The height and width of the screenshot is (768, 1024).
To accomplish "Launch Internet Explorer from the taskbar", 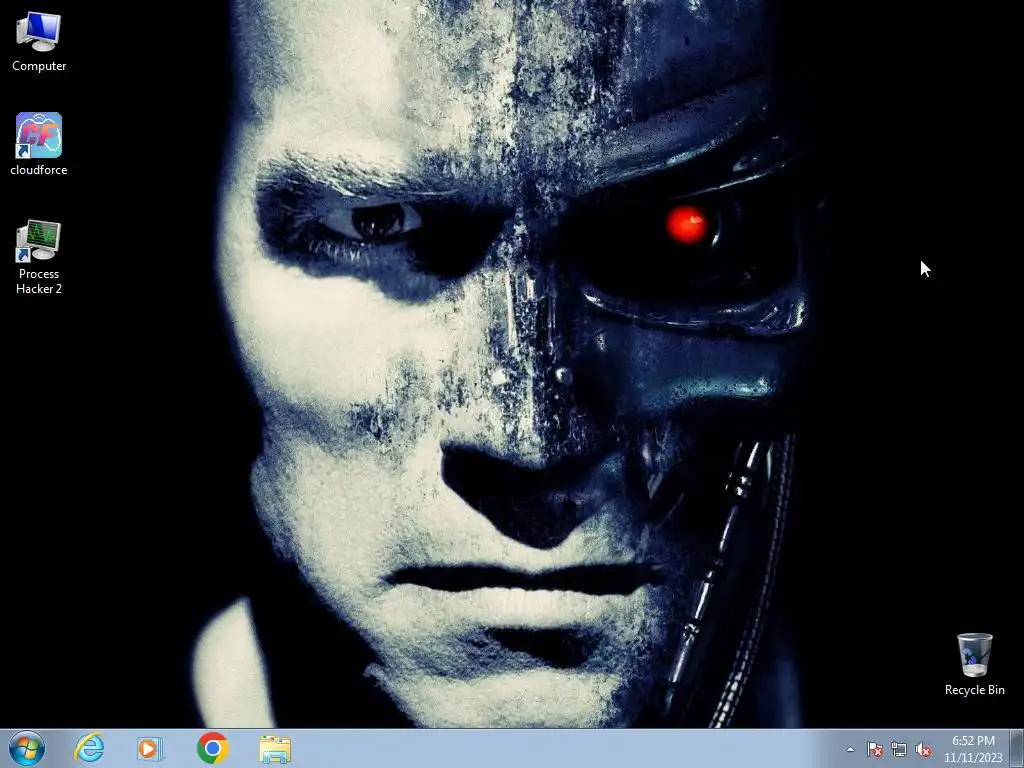I will 89,748.
